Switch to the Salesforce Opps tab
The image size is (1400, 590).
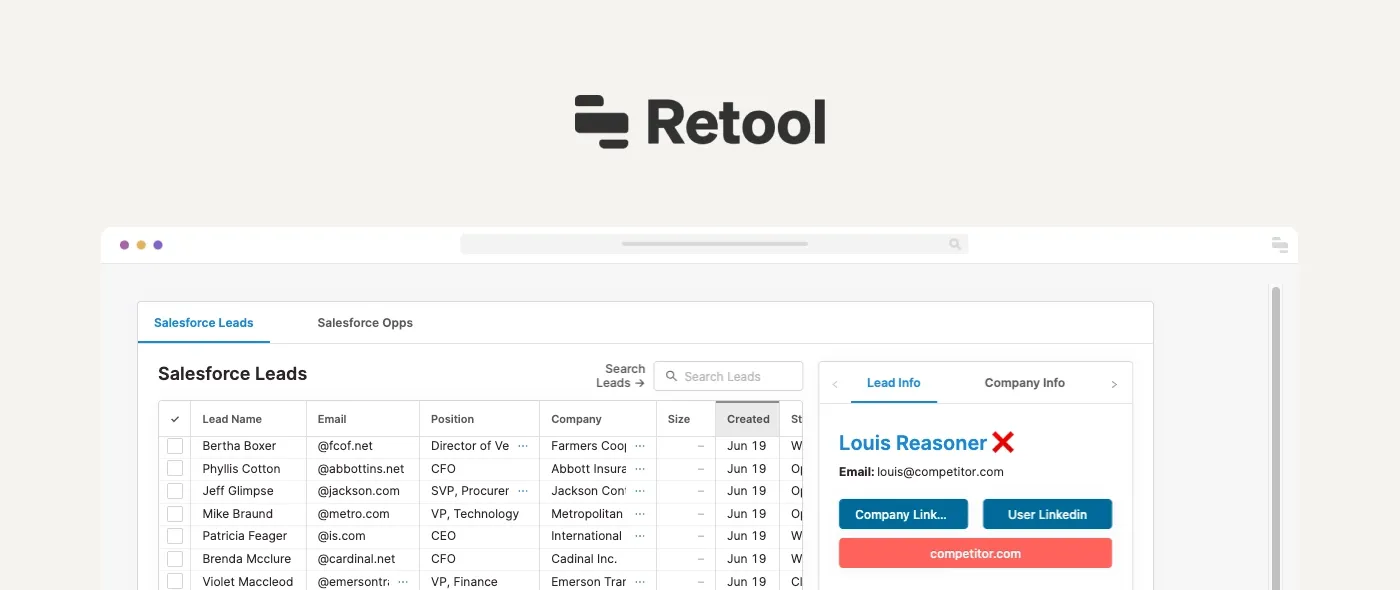[365, 323]
